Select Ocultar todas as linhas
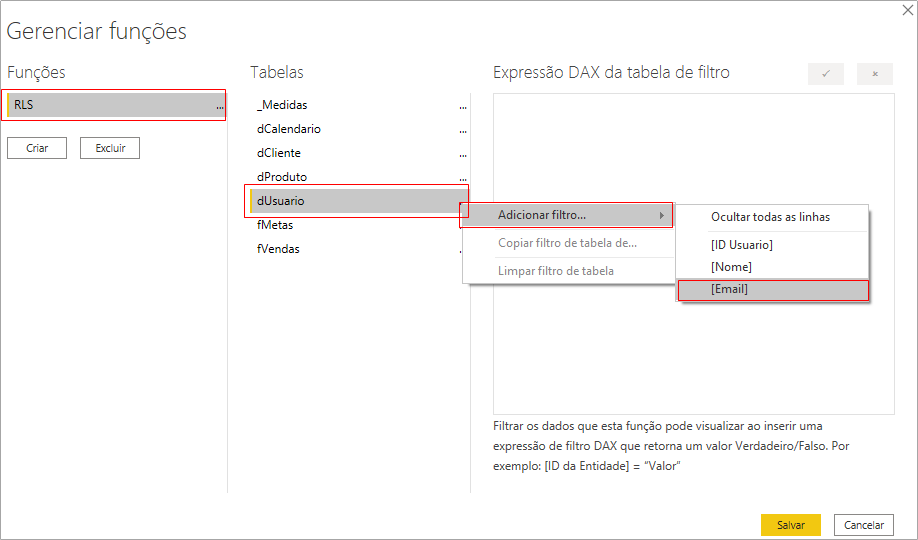The height and width of the screenshot is (540, 918). (x=772, y=217)
